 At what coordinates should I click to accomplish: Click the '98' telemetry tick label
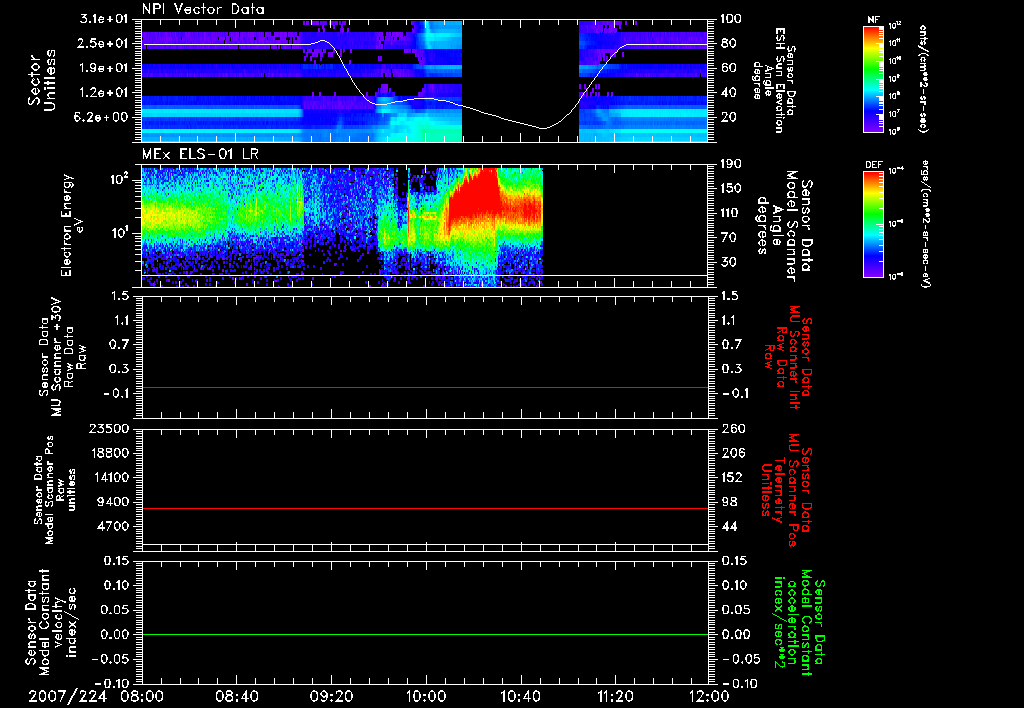click(728, 502)
